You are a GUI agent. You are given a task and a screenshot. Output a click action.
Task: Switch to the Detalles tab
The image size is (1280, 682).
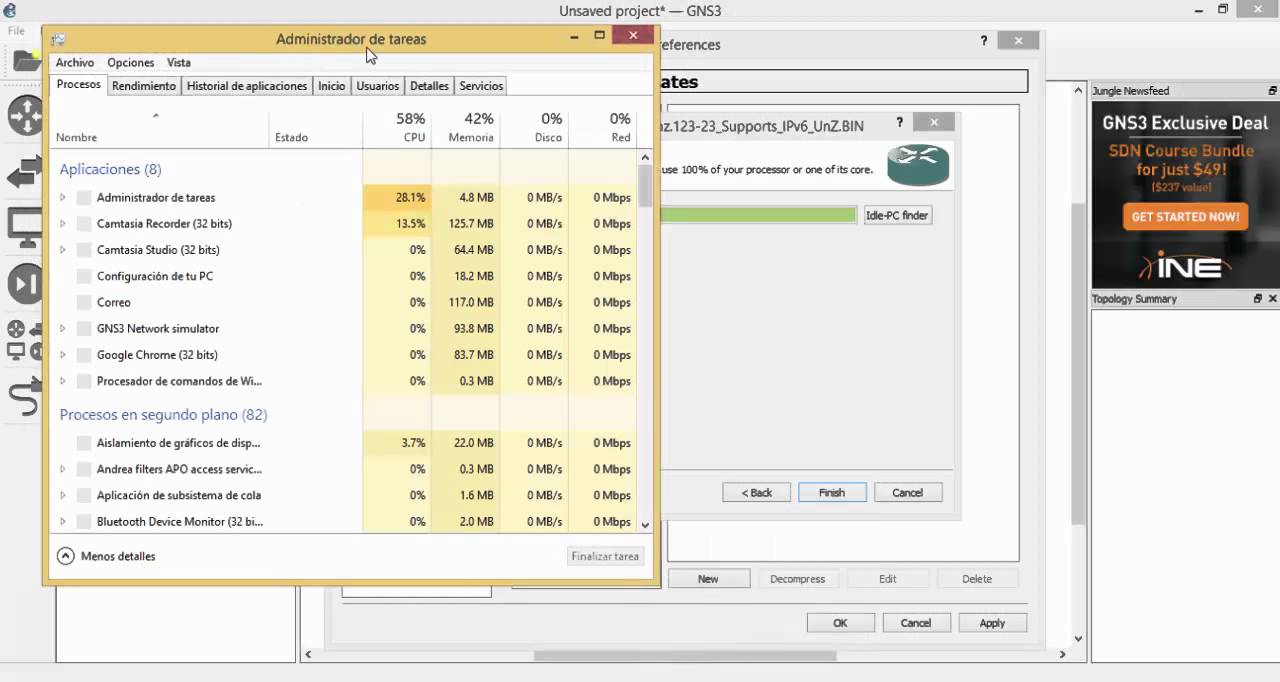[429, 86]
